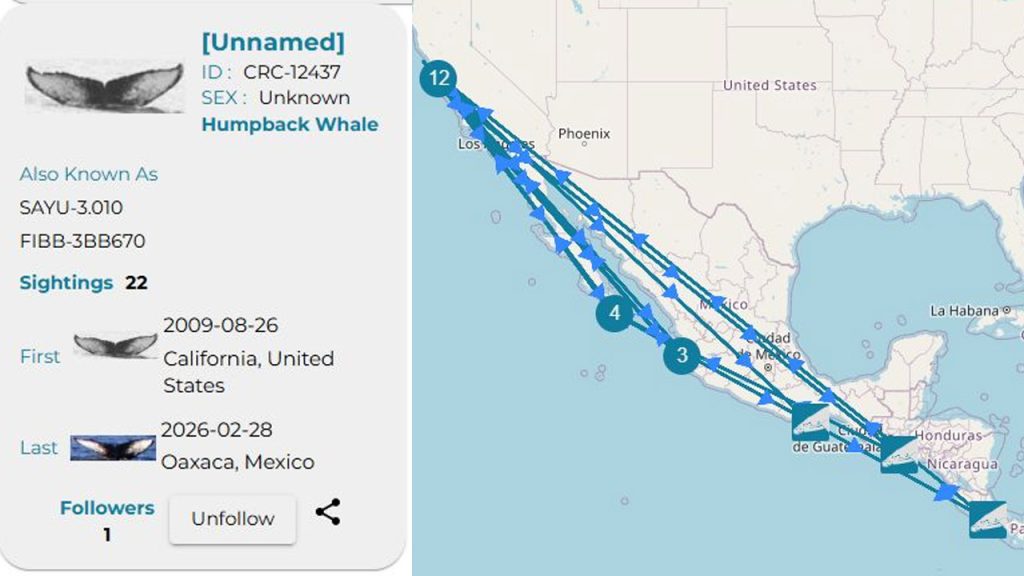Open the cluster marker labeled 4
This screenshot has height=576, width=1024.
pyautogui.click(x=614, y=314)
